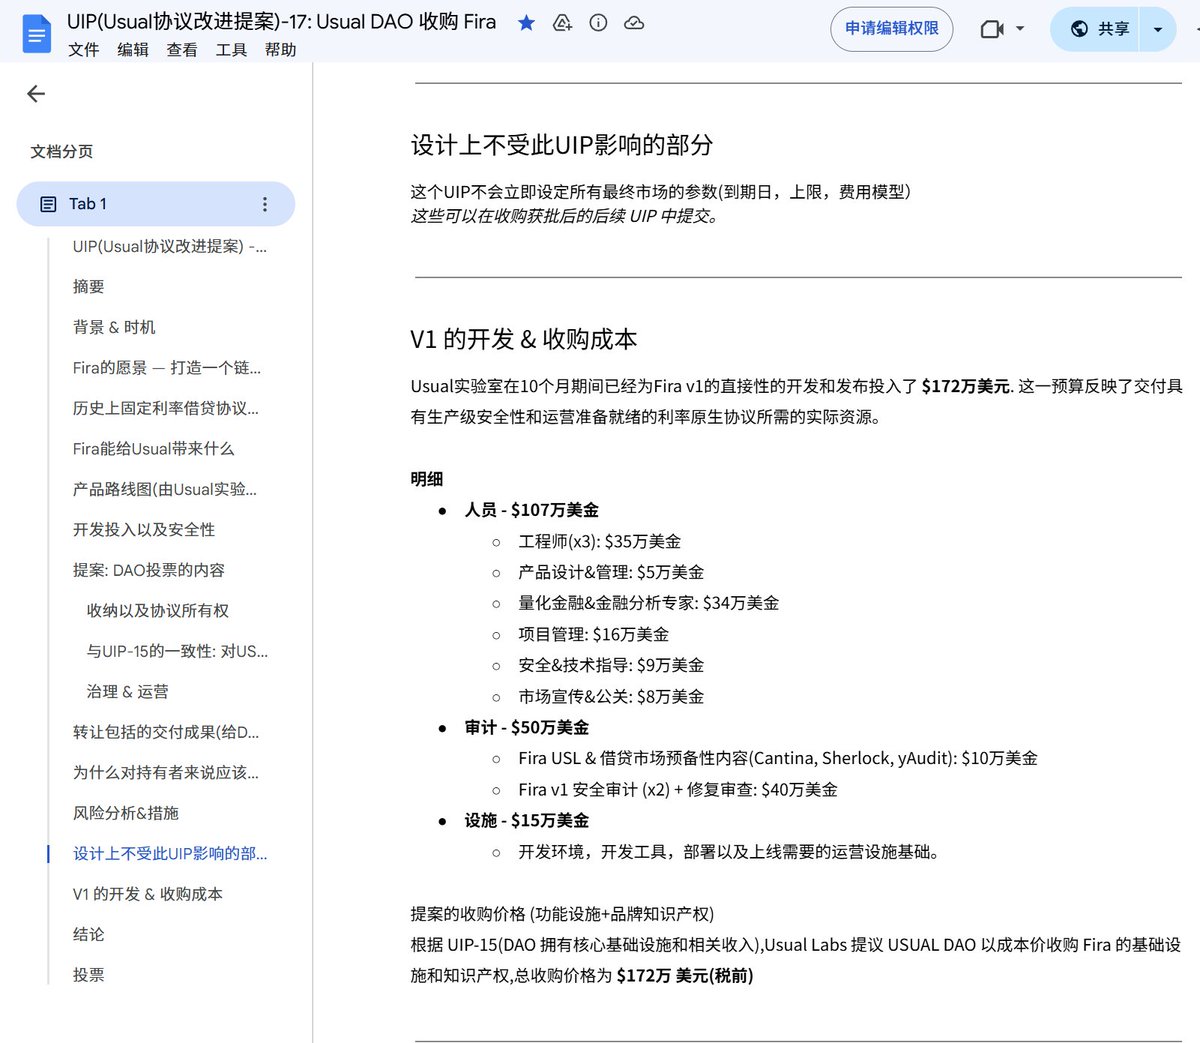Click italic line 这些可以在收购获批后的后续 UIP 中提交

pyautogui.click(x=565, y=216)
